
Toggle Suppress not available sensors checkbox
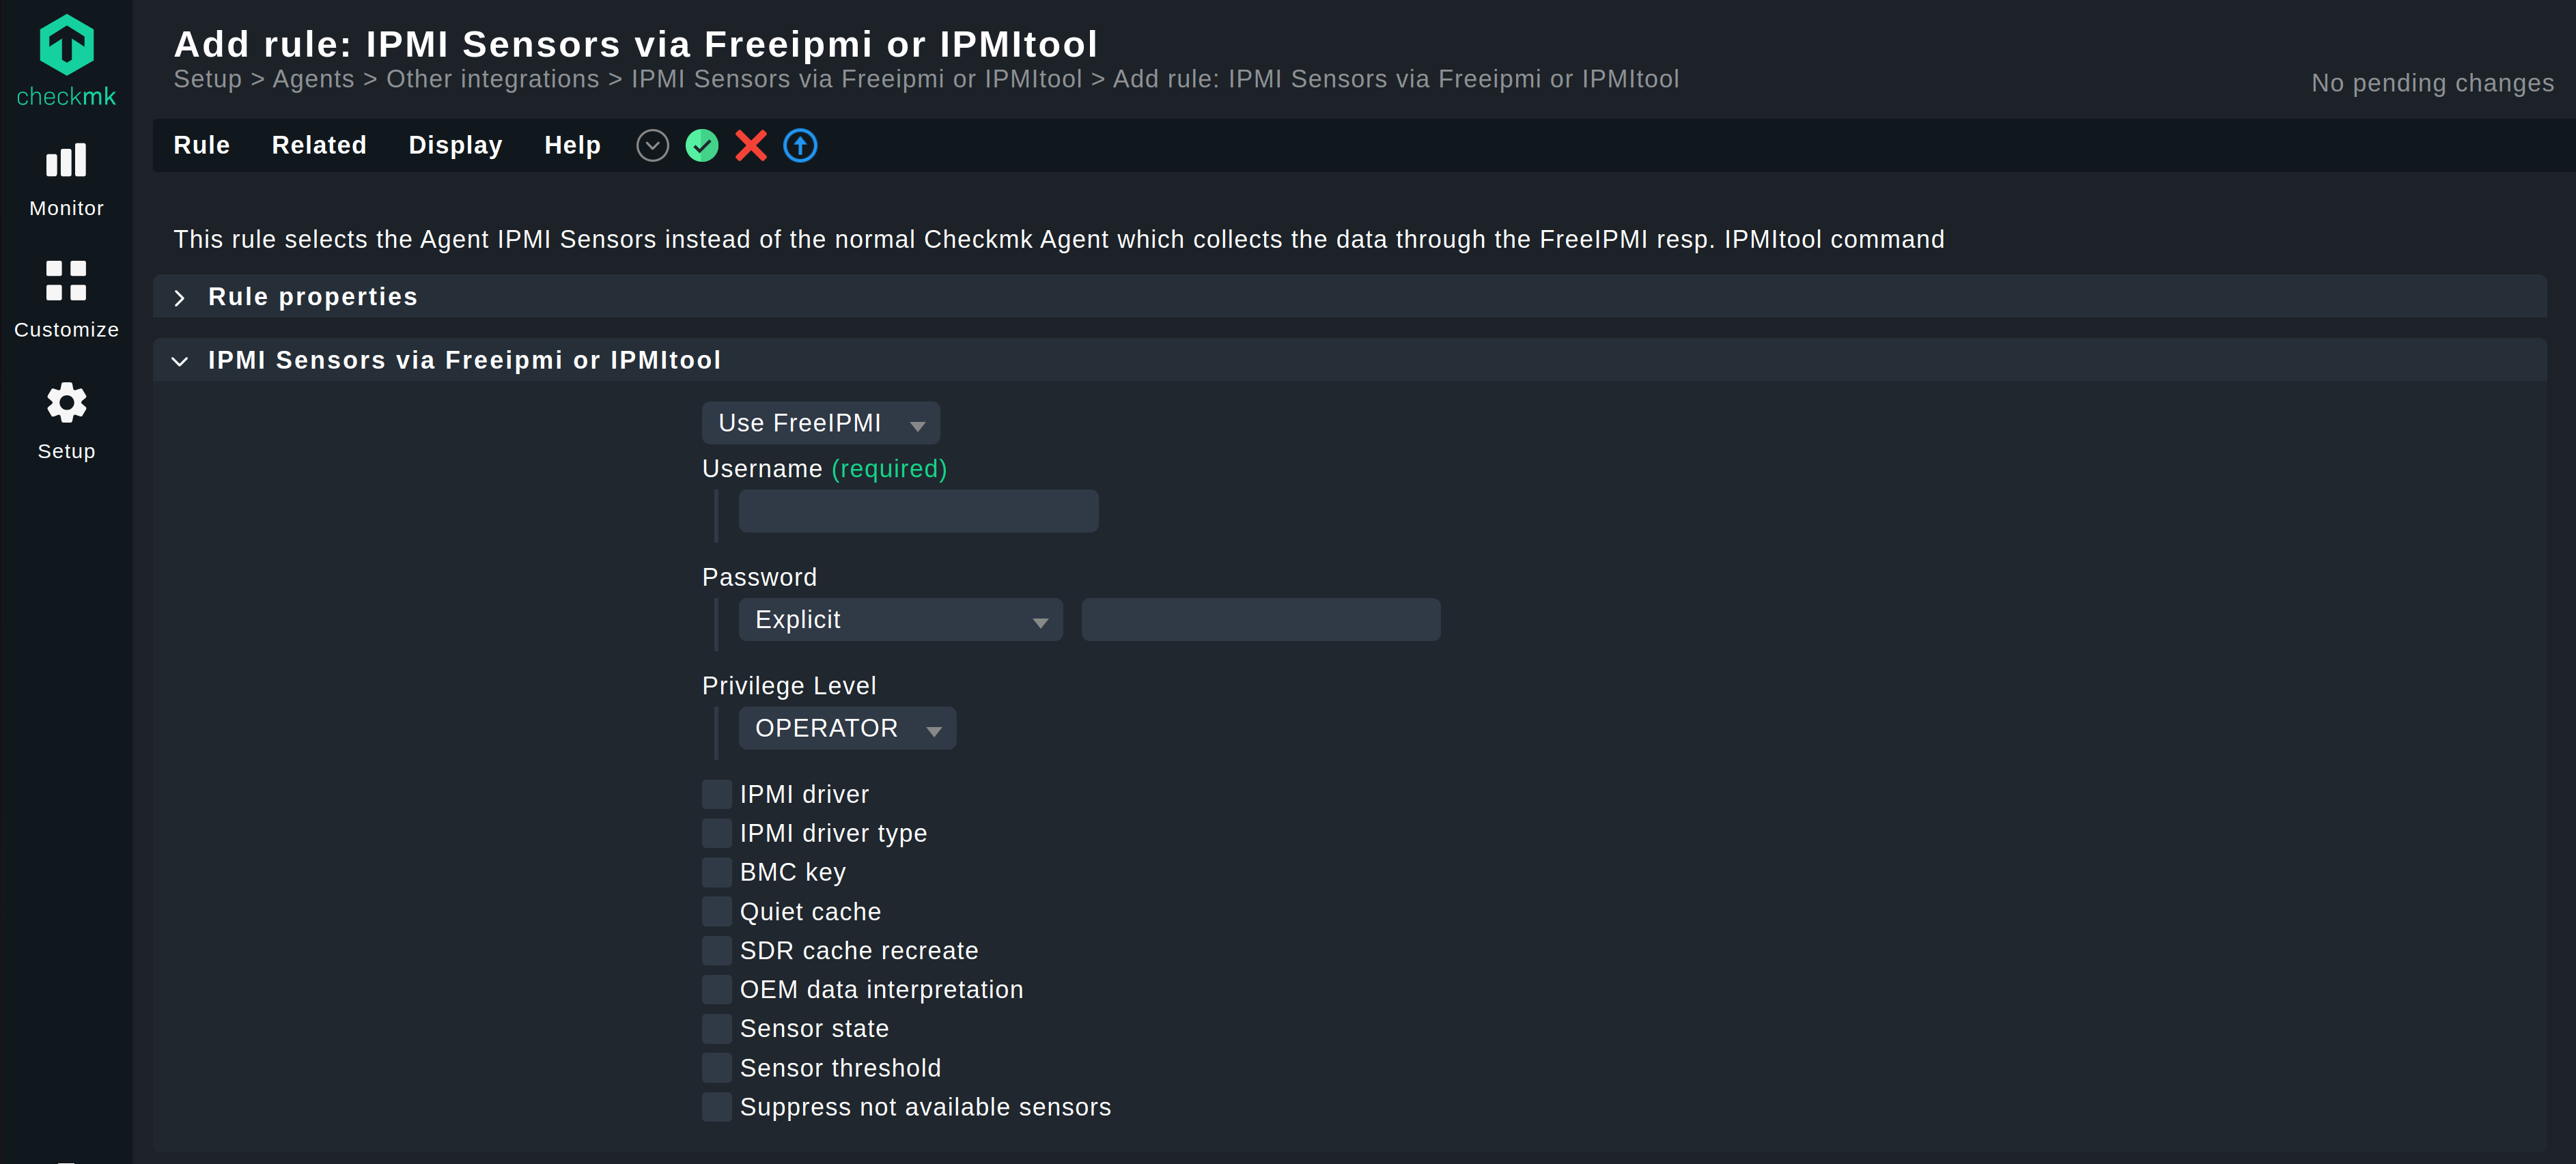[x=716, y=1107]
